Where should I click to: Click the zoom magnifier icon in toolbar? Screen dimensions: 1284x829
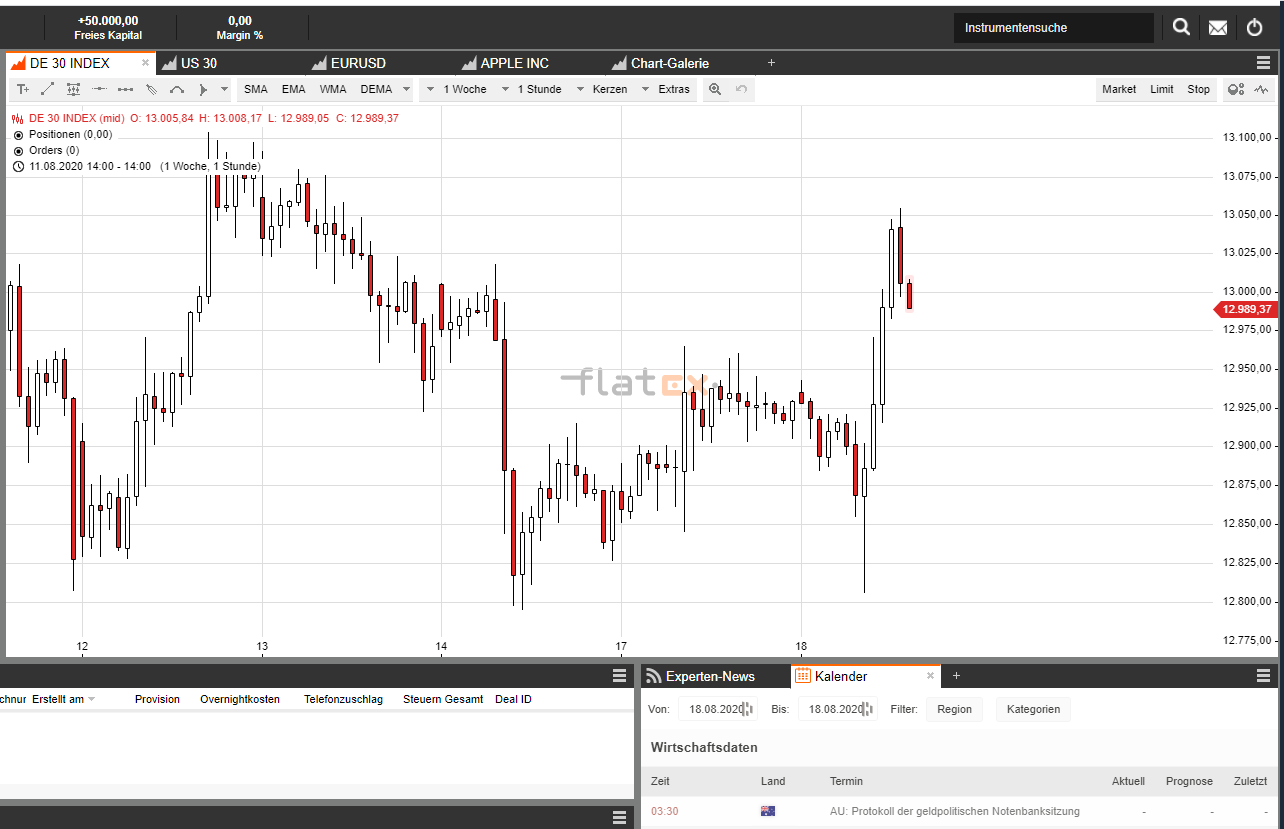coord(715,89)
